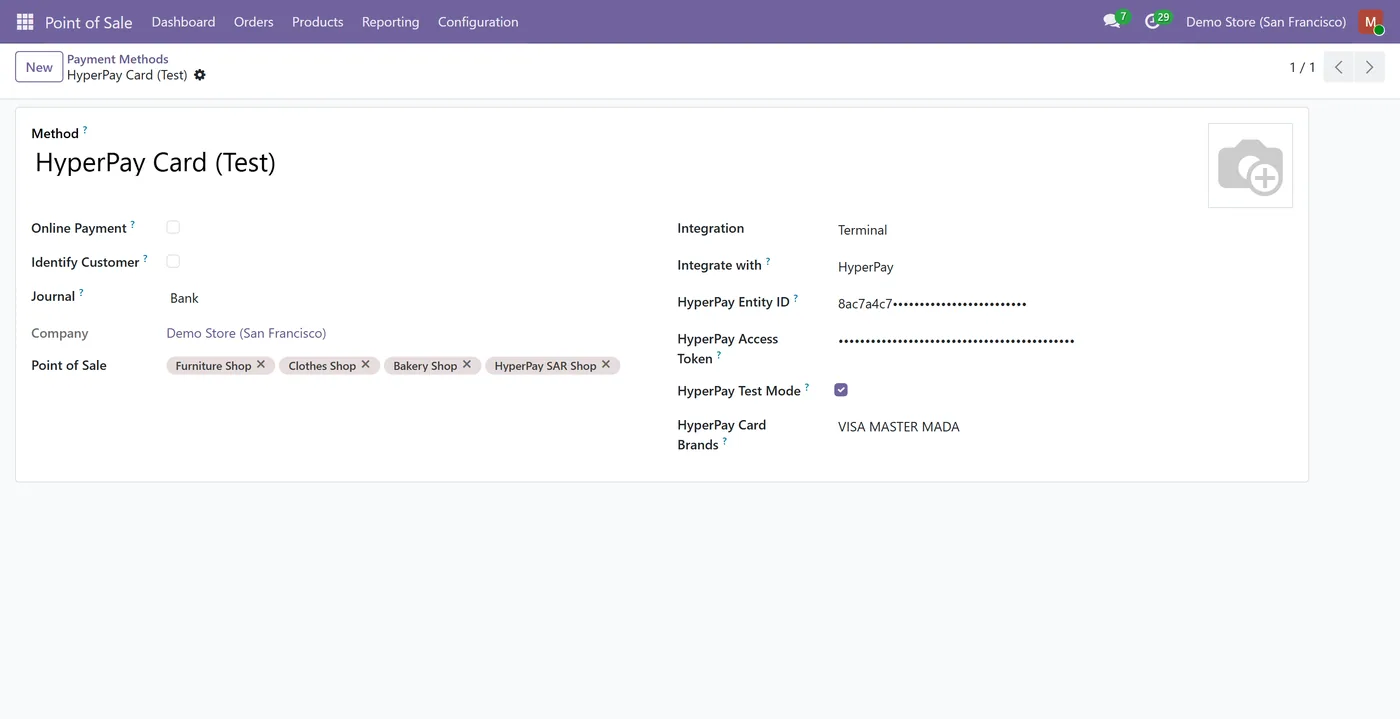Viewport: 1400px width, 719px height.
Task: Show help tooltip for Online Payment
Action: (133, 225)
